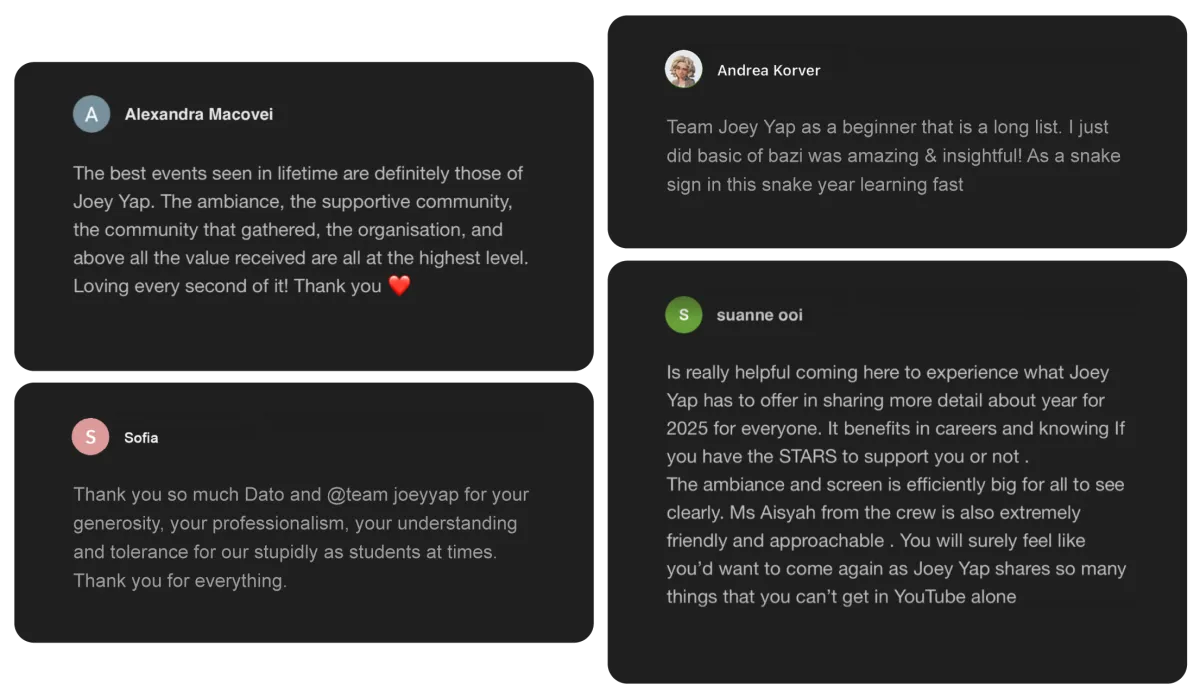Click the text 'Loving every second of it!'
The height and width of the screenshot is (698, 1200).
pos(181,286)
